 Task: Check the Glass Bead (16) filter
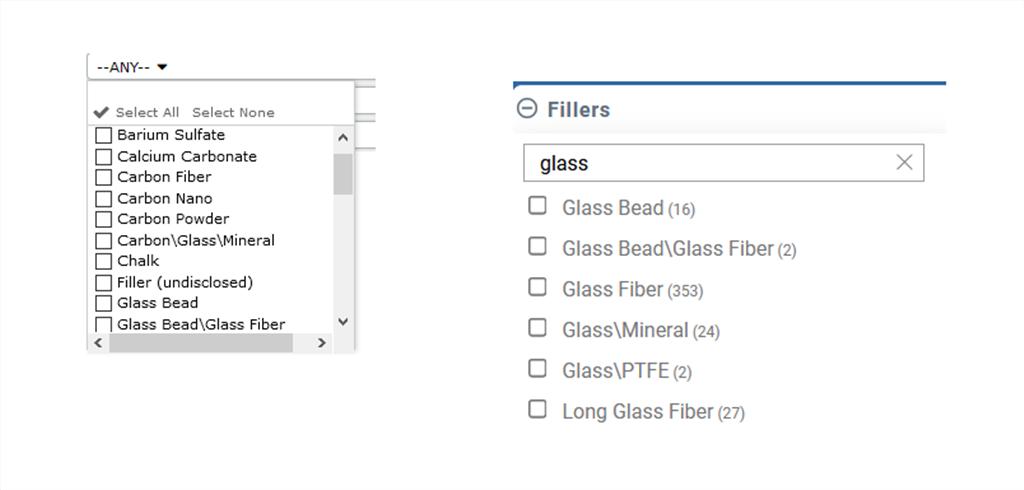(x=538, y=206)
